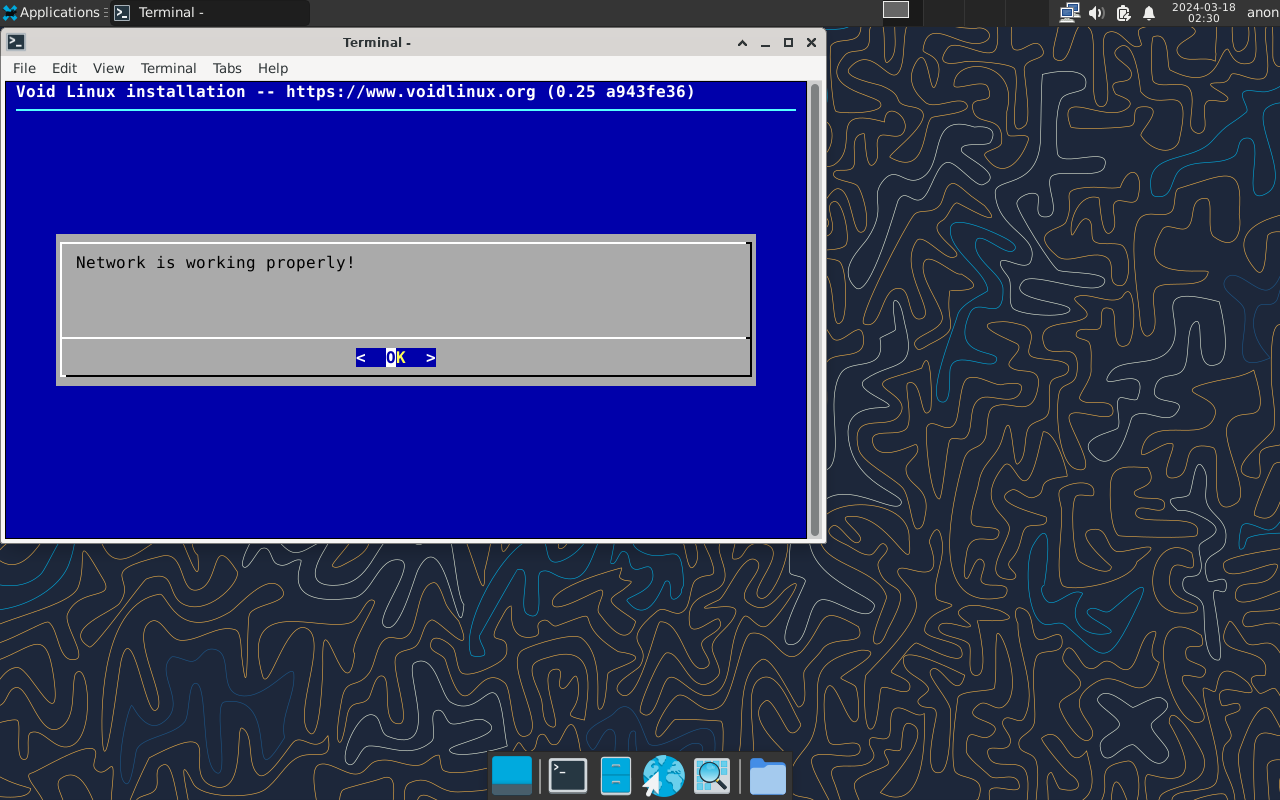
Task: Open the View menu
Action: tap(108, 68)
